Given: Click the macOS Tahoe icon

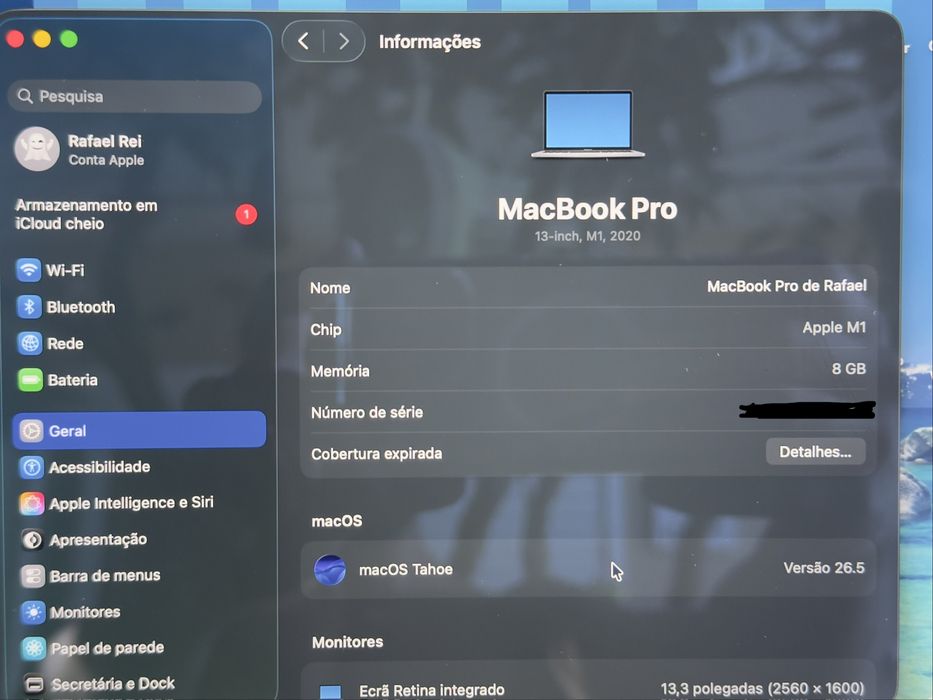Looking at the screenshot, I should [x=330, y=570].
